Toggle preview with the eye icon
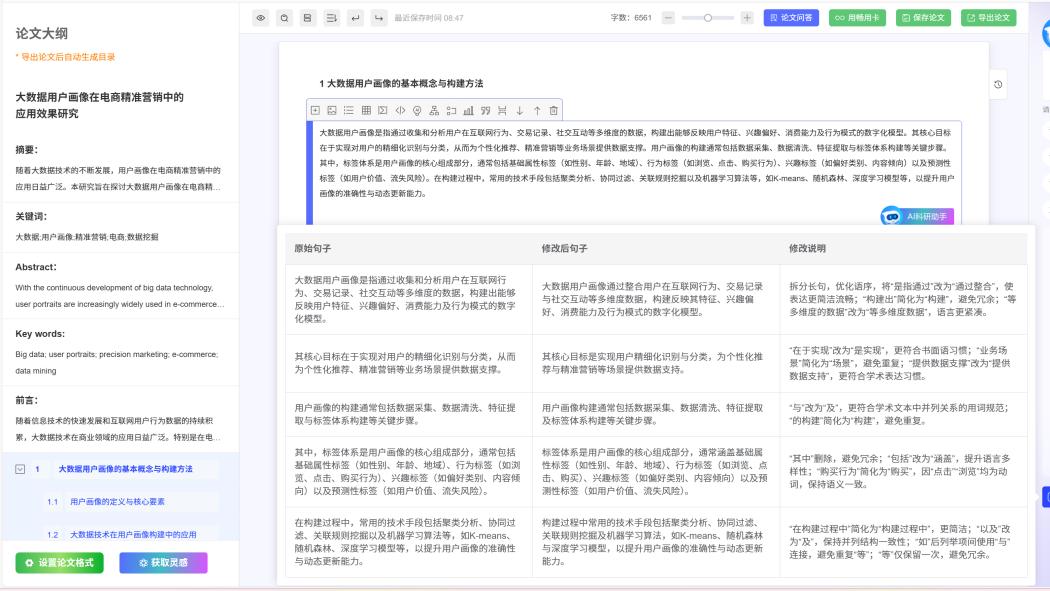 262,17
